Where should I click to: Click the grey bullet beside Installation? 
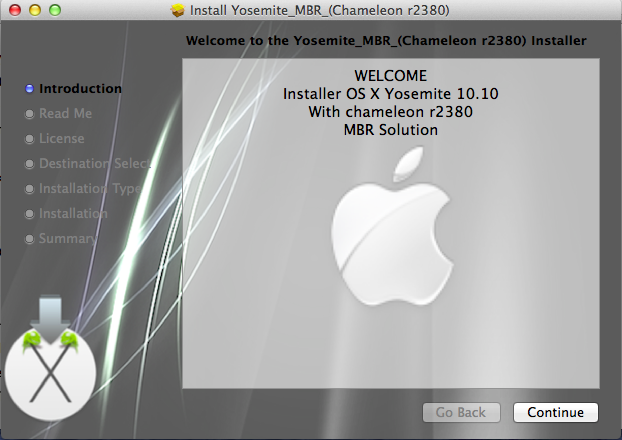click(29, 214)
